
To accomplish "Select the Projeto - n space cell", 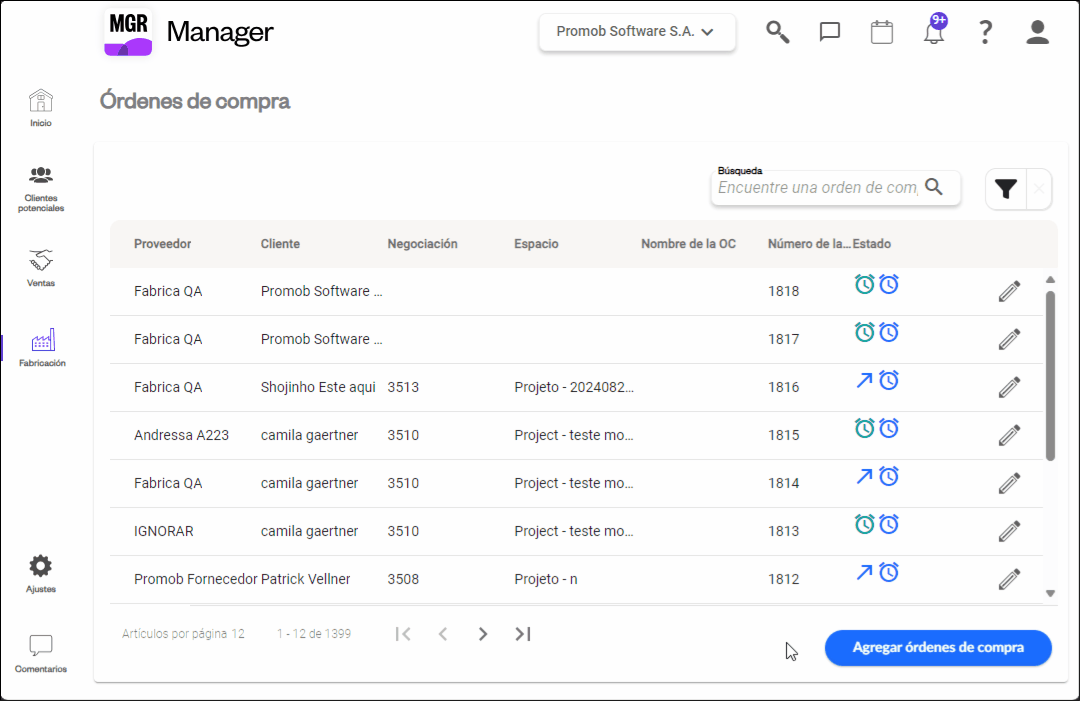I will [546, 579].
